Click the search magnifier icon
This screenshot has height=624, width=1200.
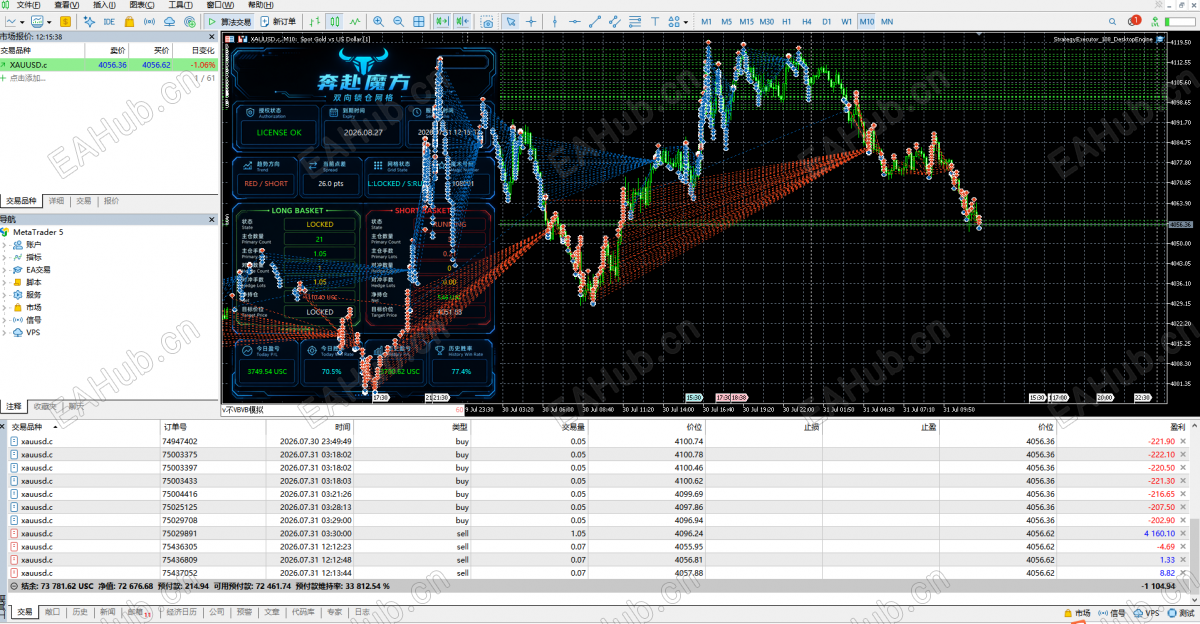click(1112, 21)
